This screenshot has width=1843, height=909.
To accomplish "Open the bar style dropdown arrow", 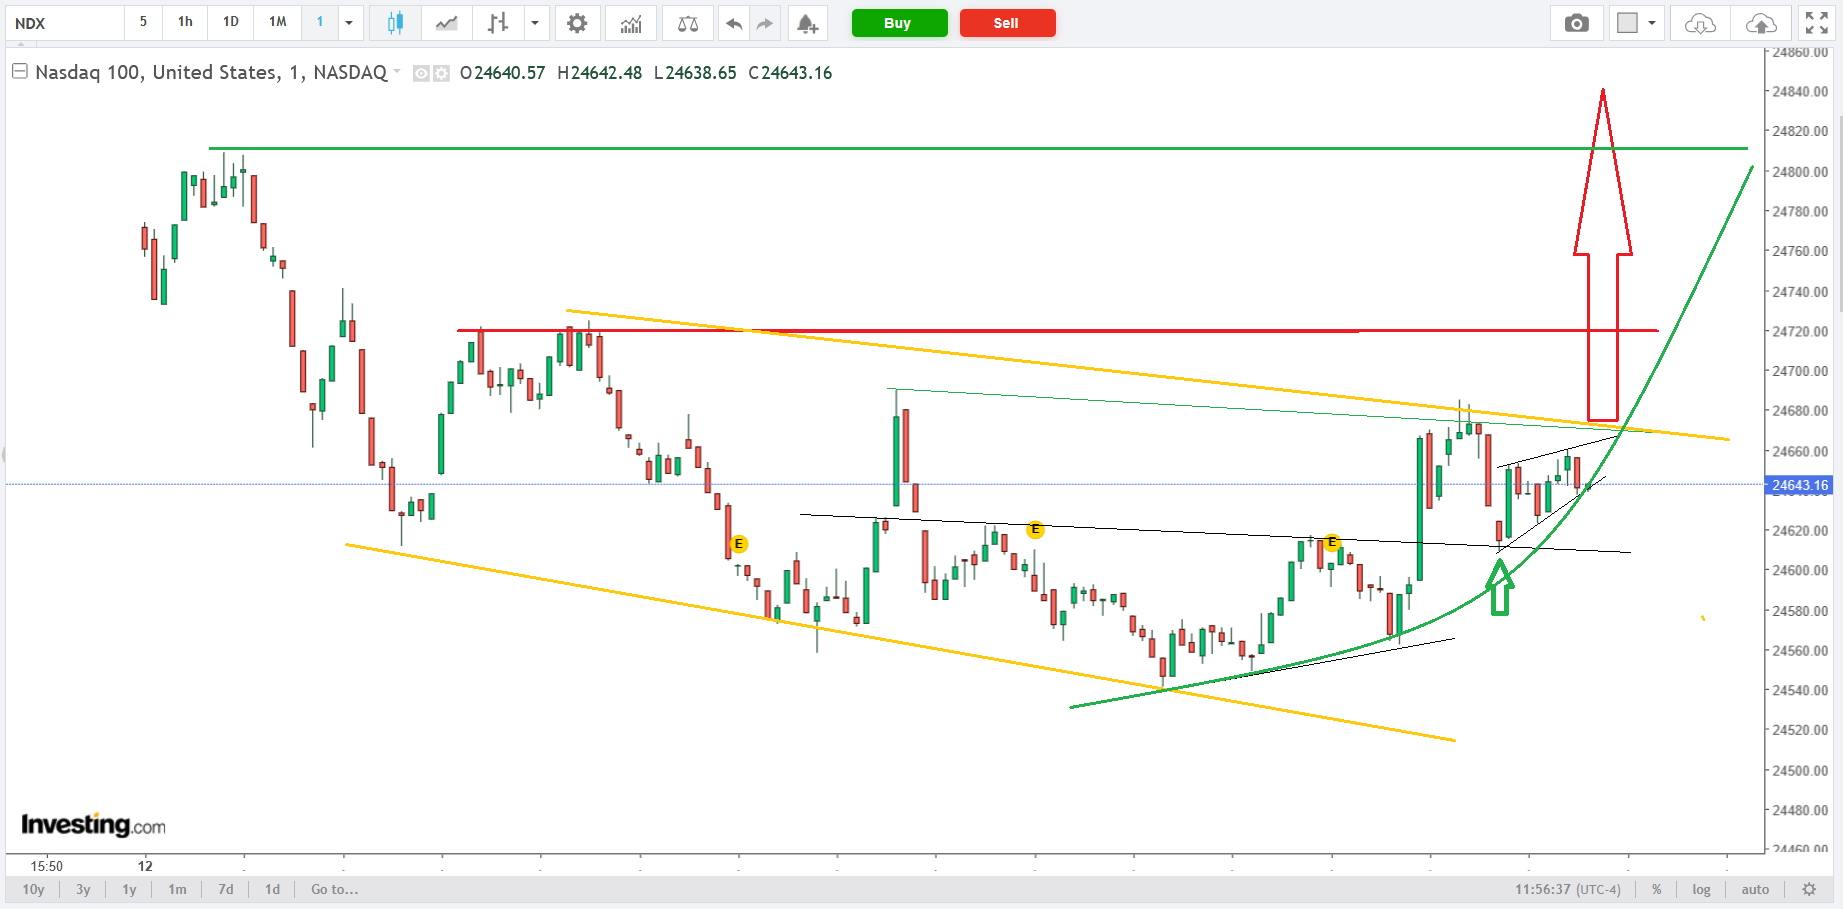I will point(535,23).
